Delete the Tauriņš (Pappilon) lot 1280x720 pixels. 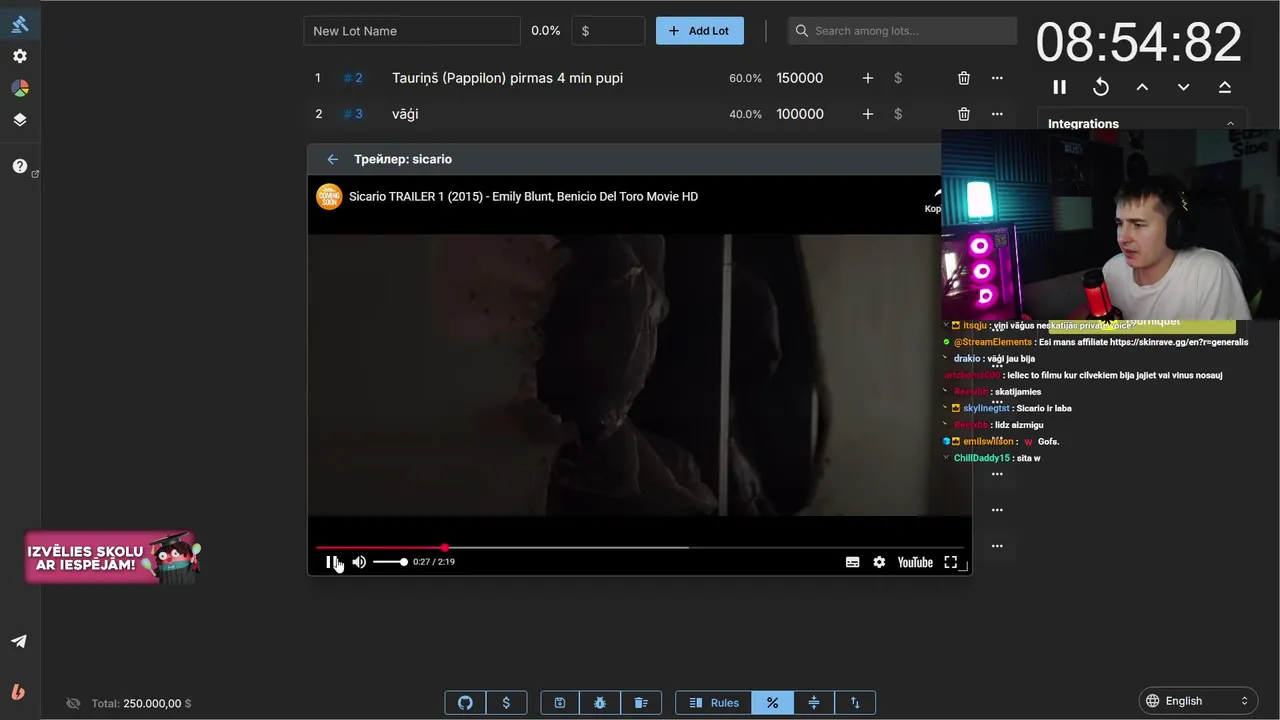click(964, 78)
